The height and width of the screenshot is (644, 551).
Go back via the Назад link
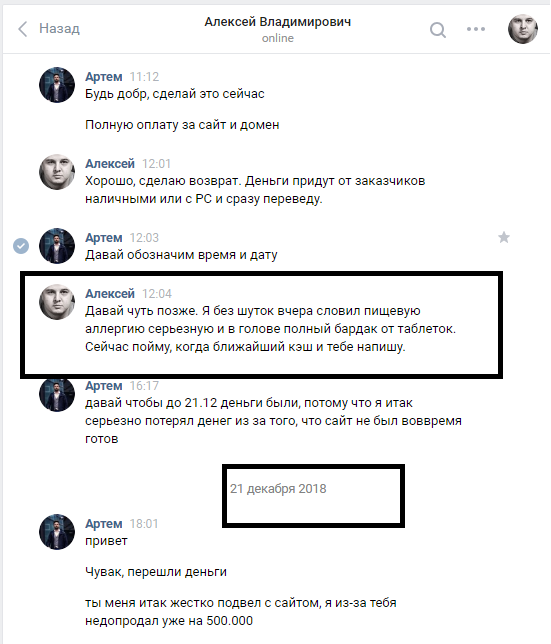pos(59,28)
